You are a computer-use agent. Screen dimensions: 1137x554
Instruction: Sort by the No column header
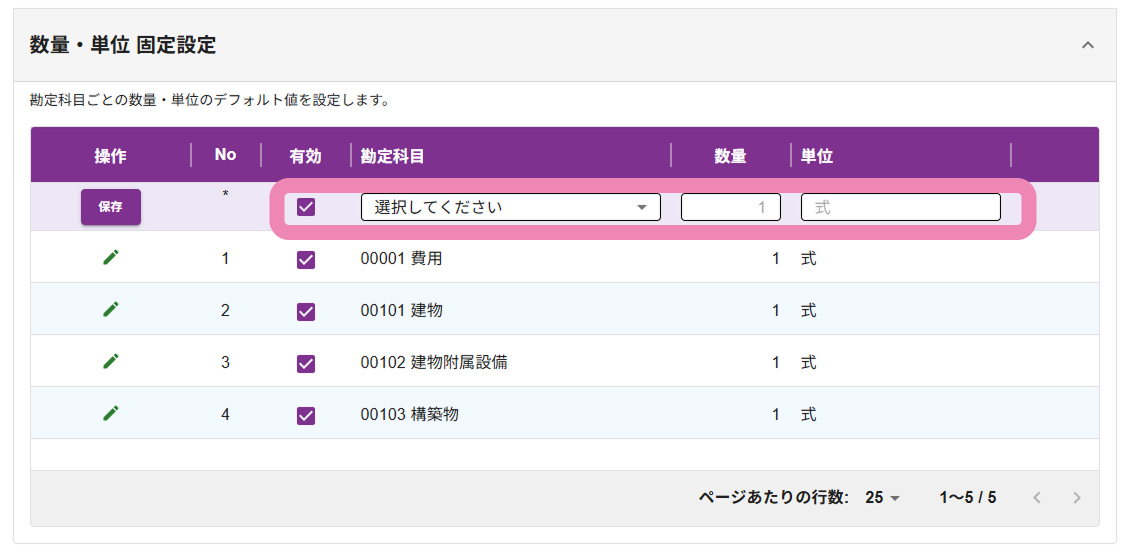pos(225,154)
